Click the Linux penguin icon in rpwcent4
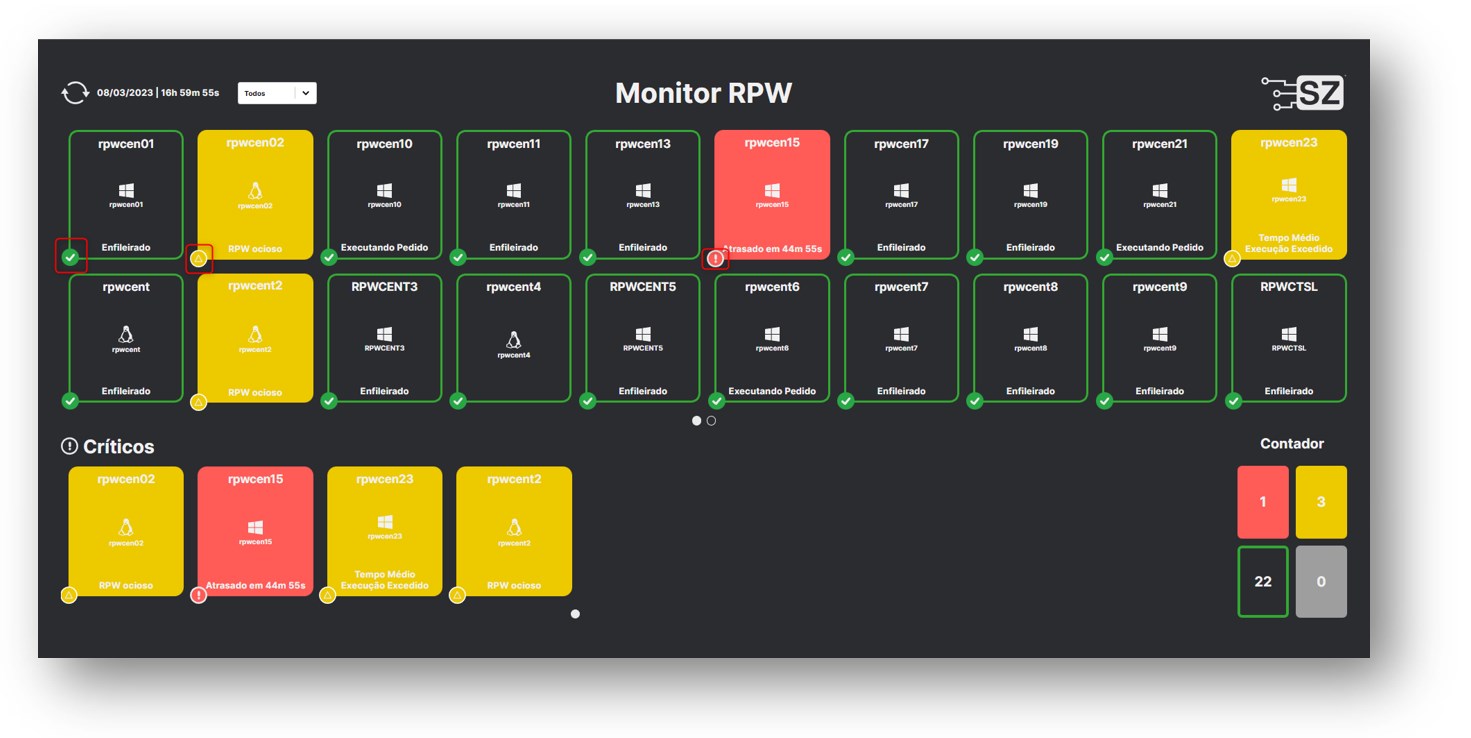1471x738 pixels. tap(513, 340)
